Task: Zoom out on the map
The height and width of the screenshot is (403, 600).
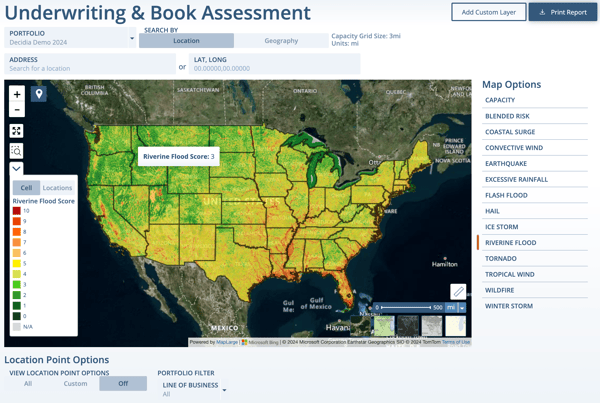Action: pos(17,110)
